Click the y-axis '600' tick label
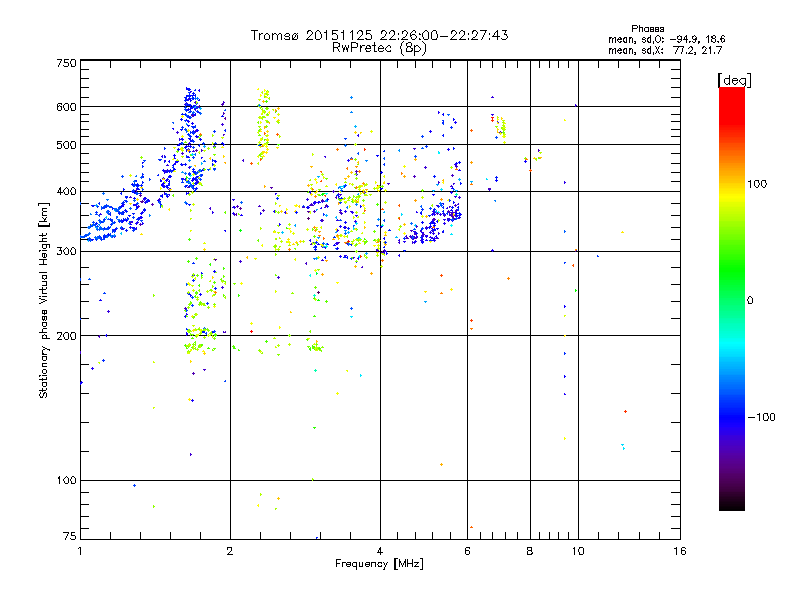 [x=66, y=107]
